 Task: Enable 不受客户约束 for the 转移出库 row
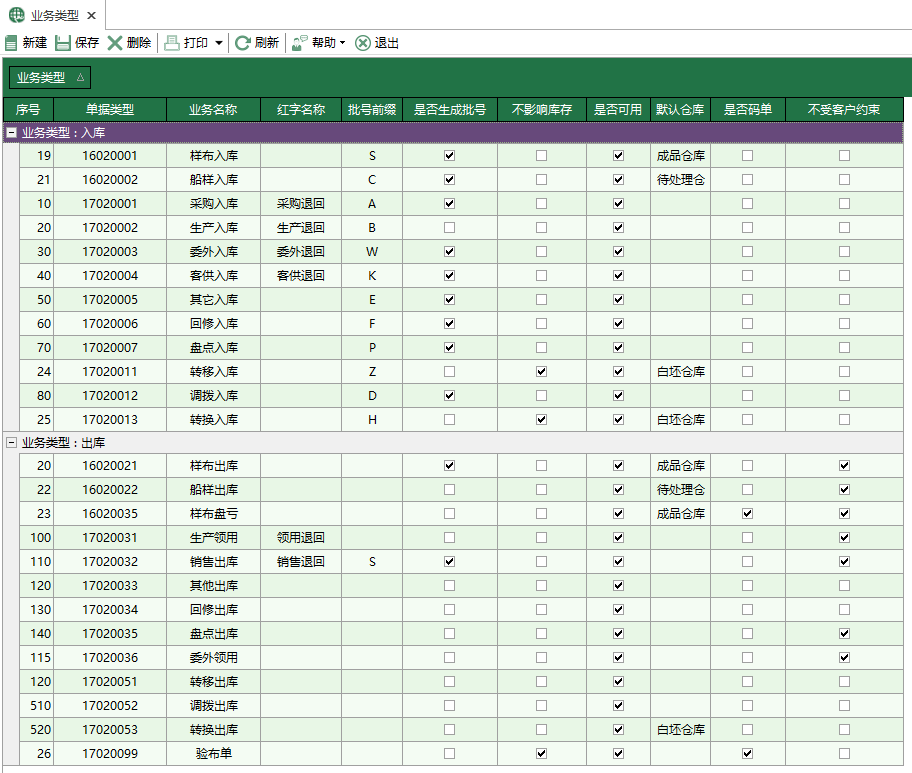click(x=844, y=681)
